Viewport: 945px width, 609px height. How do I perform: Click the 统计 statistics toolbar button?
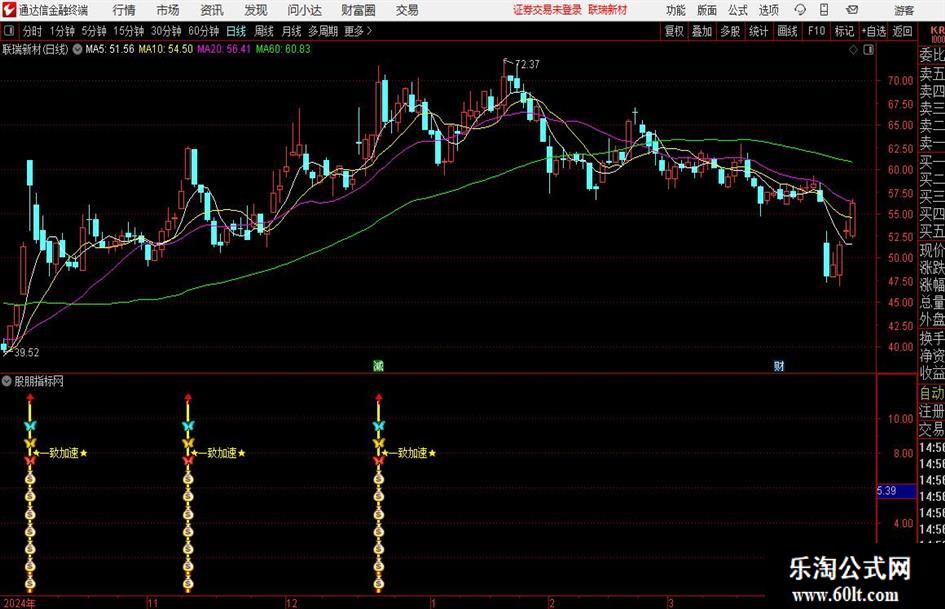[x=758, y=31]
